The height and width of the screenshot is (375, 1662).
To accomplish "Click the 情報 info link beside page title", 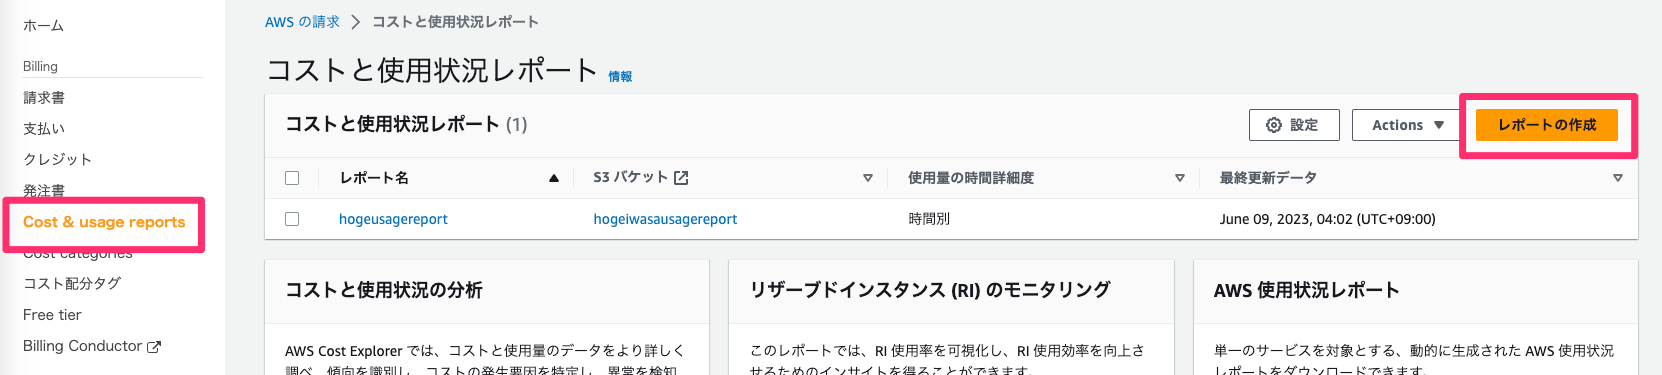I will point(620,76).
